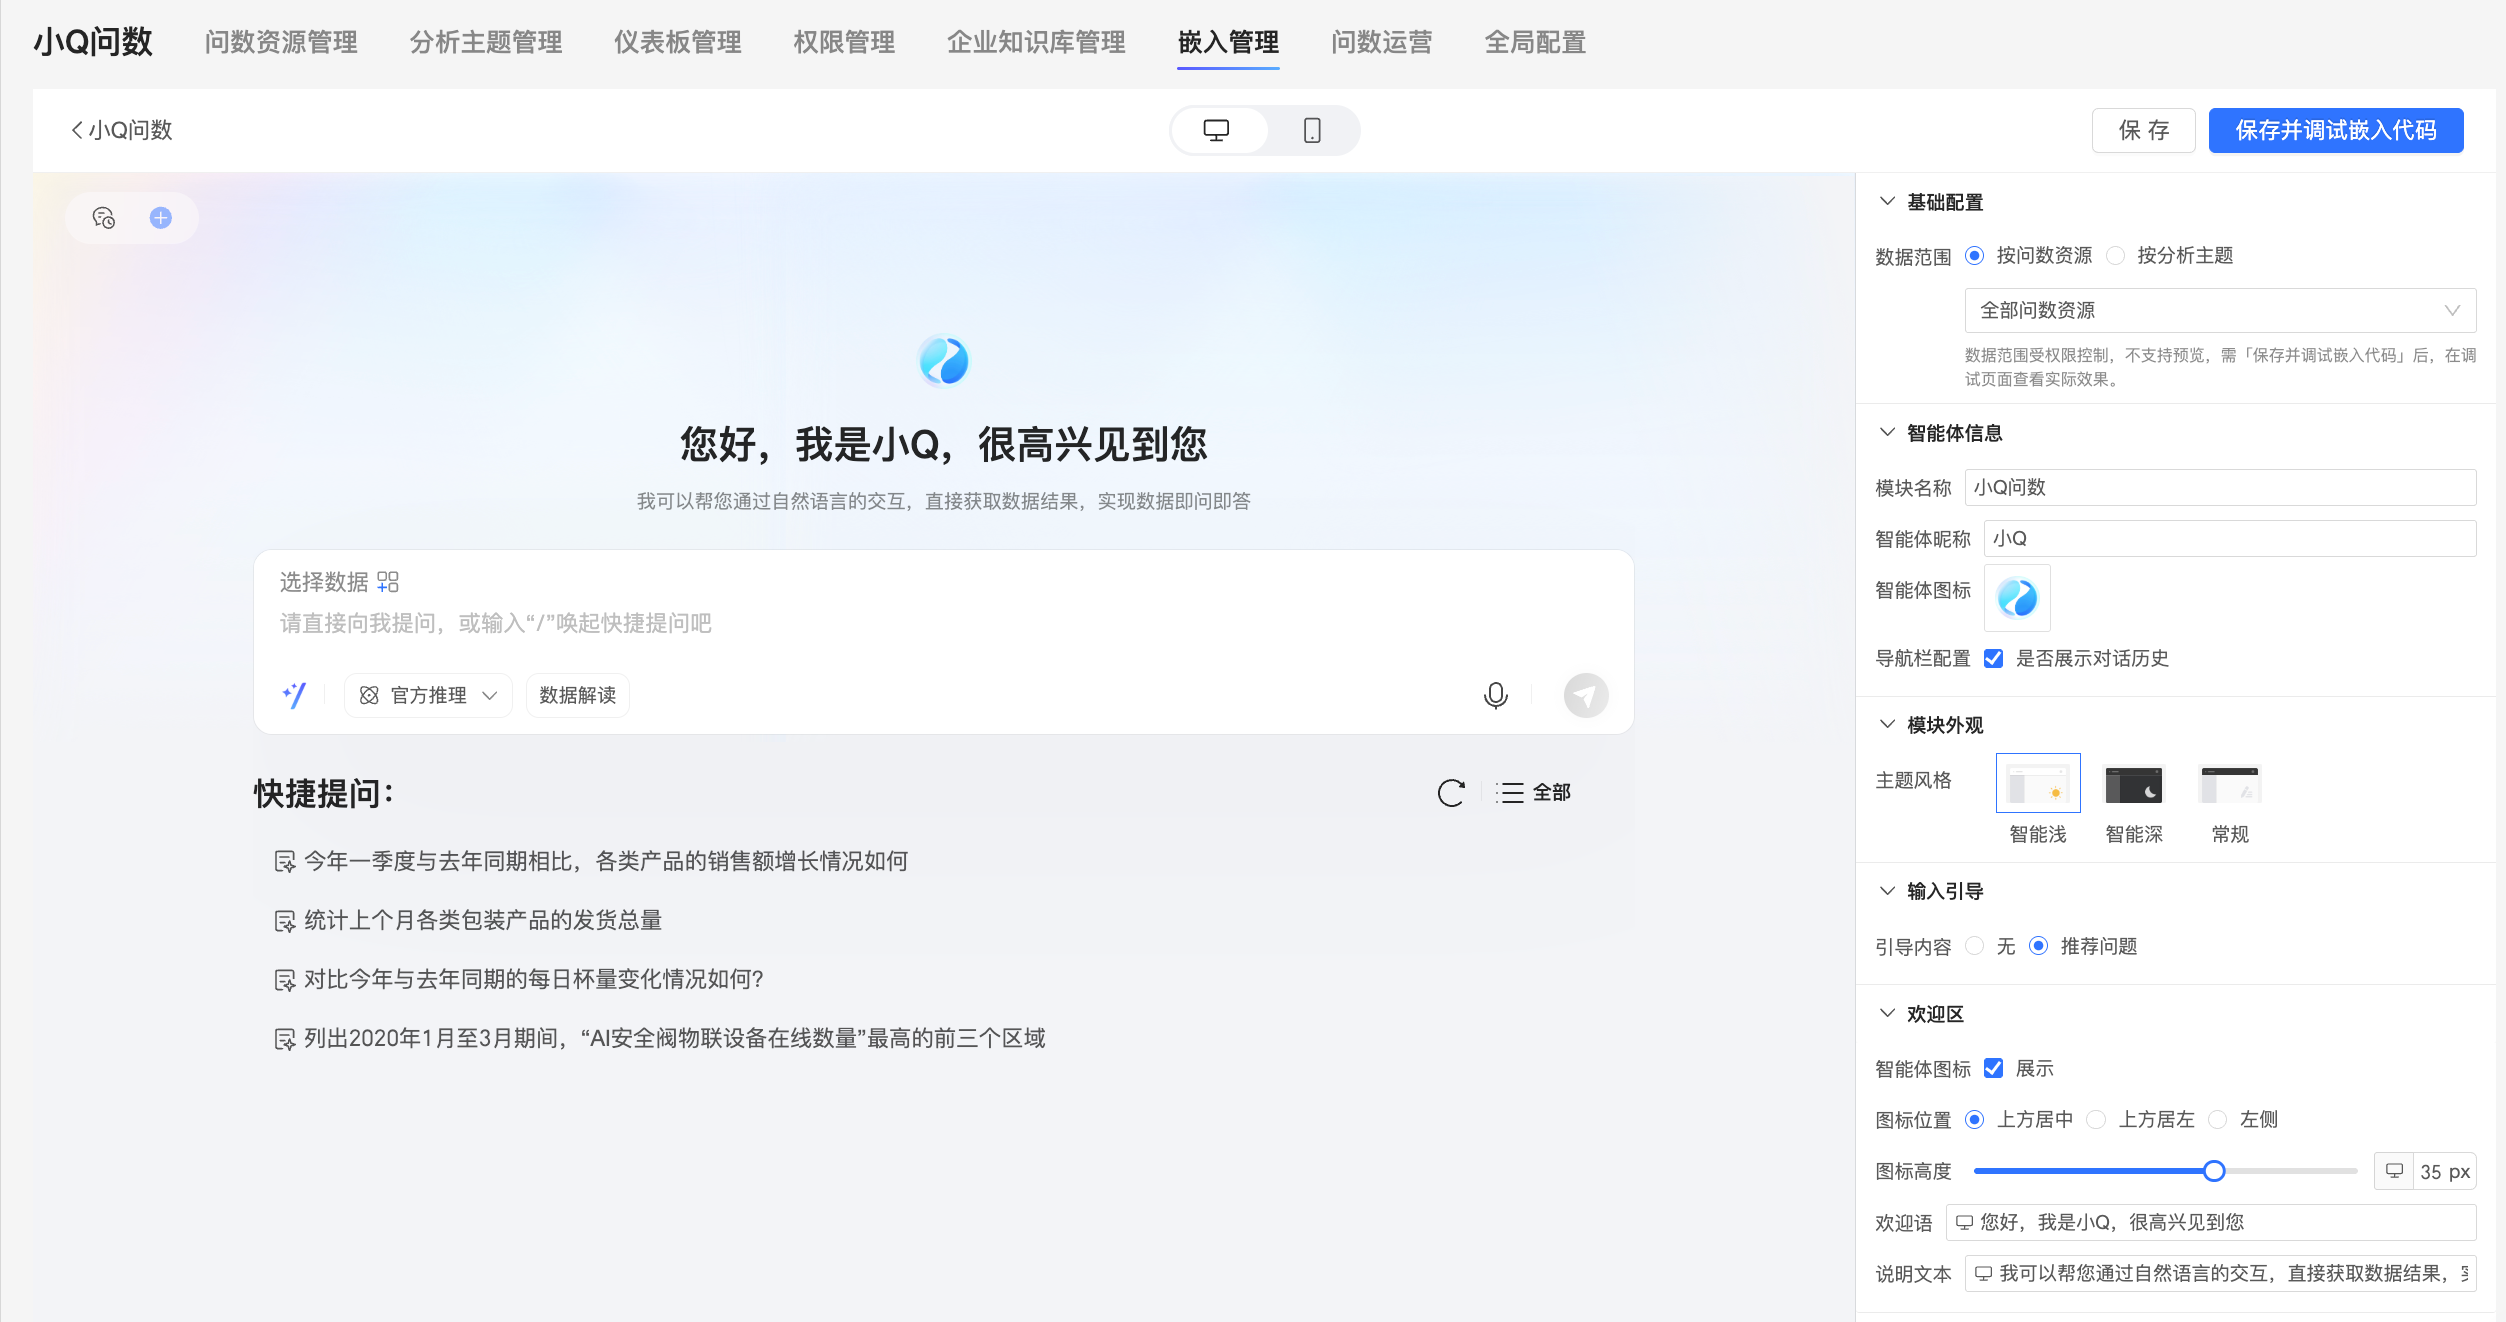Click icon beside packaging shipment question
Viewport: 2506px width, 1322px height.
[x=285, y=921]
